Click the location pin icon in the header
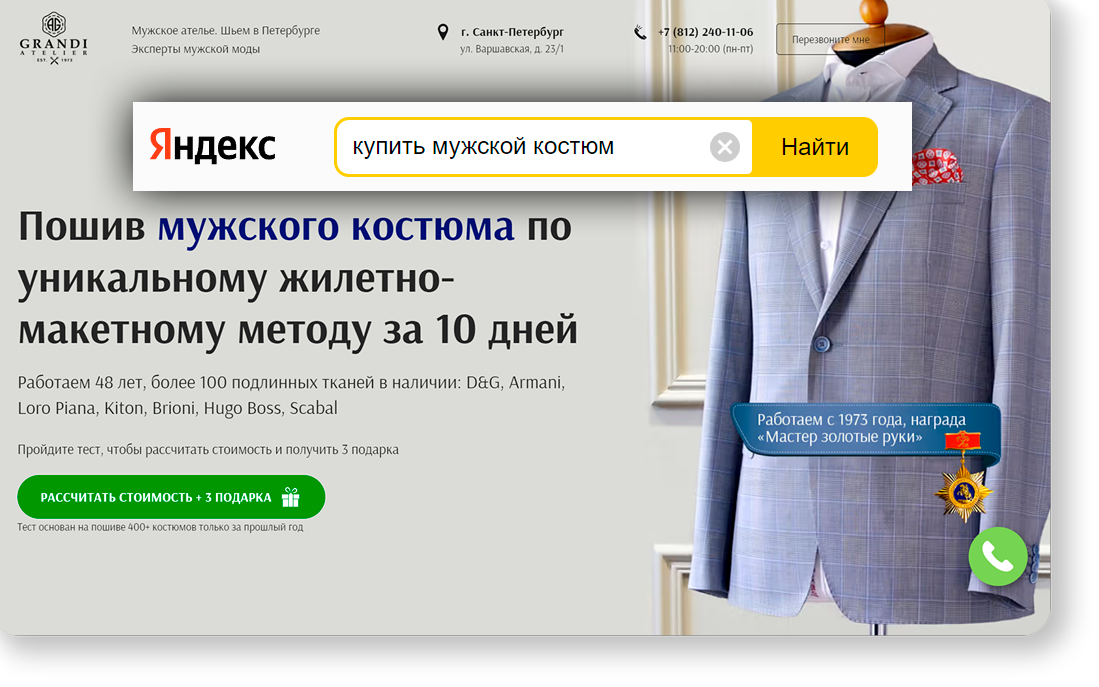This screenshot has height=687, width=1099. point(445,31)
